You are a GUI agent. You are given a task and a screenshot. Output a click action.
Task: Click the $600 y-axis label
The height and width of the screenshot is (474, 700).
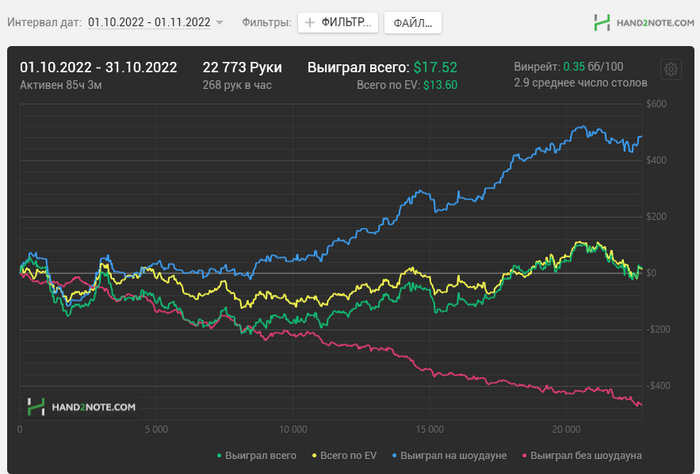click(656, 104)
